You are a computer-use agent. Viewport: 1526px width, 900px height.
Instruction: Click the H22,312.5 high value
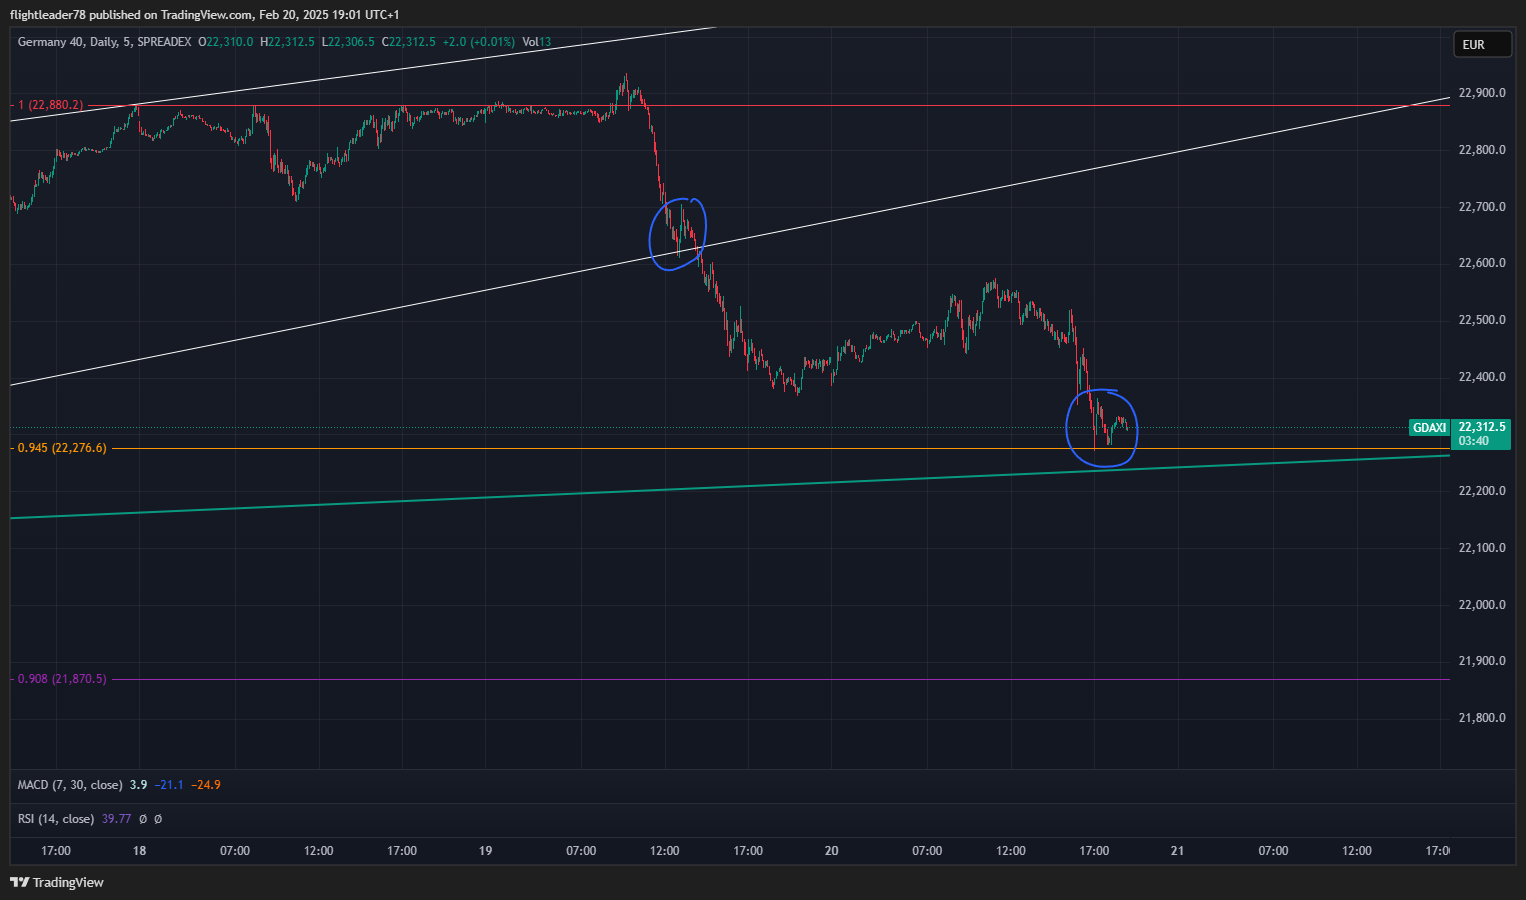point(287,42)
